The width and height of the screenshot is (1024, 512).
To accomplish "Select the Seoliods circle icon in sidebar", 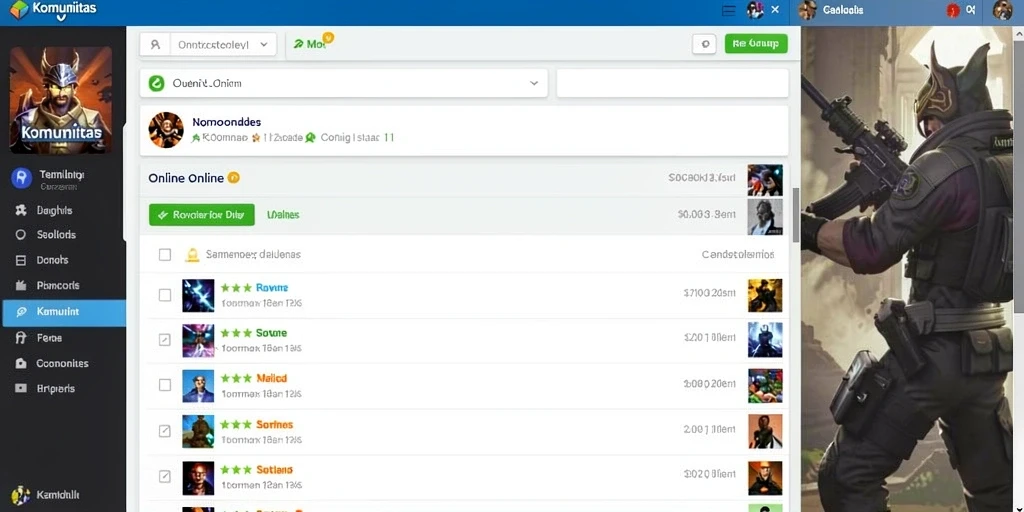I will (x=20, y=234).
